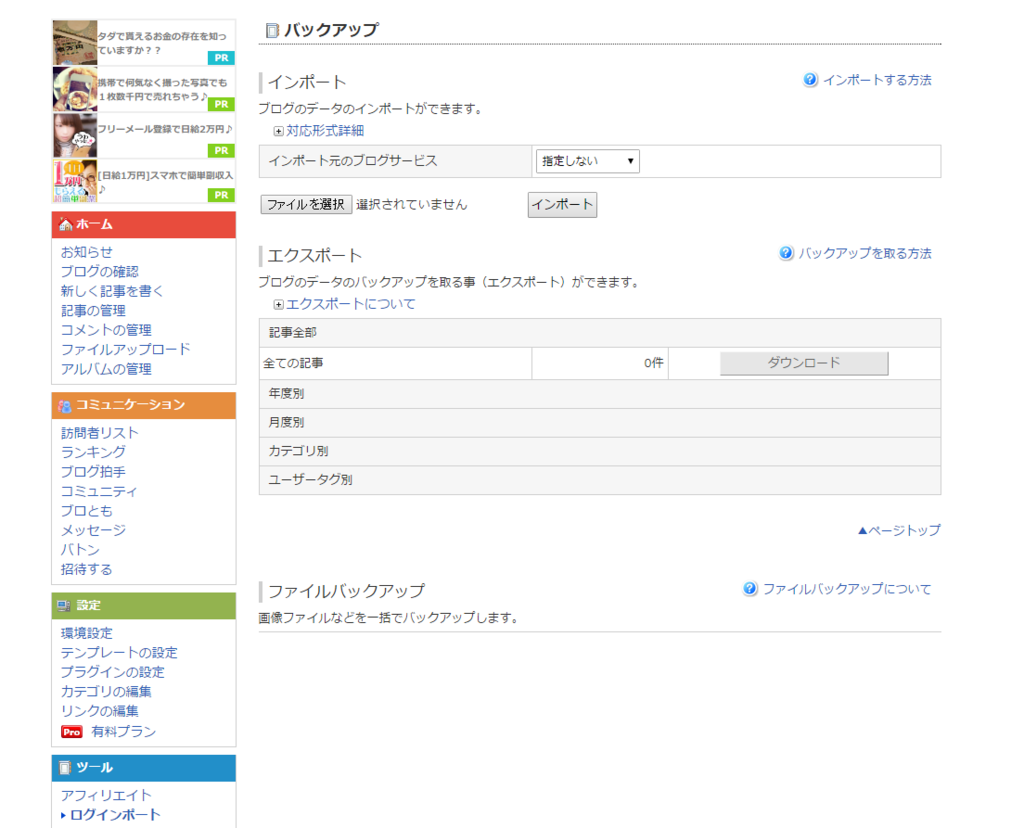
Task: Click the インポート button
Action: (x=562, y=204)
